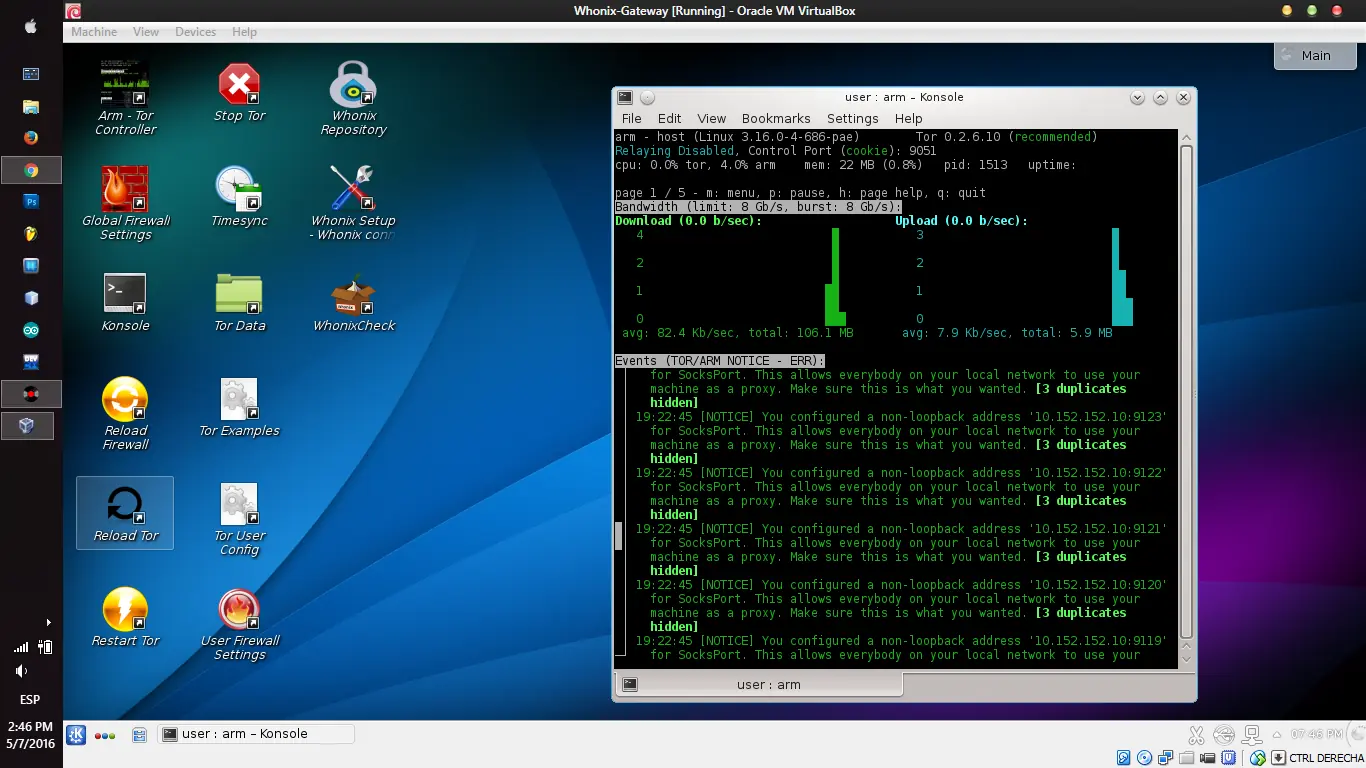Click the Main activity button
The image size is (1366, 768).
1315,56
